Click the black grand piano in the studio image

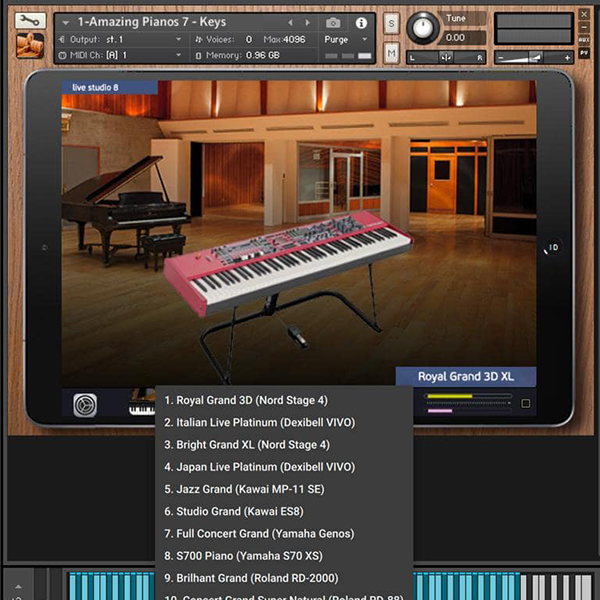pyautogui.click(x=125, y=210)
